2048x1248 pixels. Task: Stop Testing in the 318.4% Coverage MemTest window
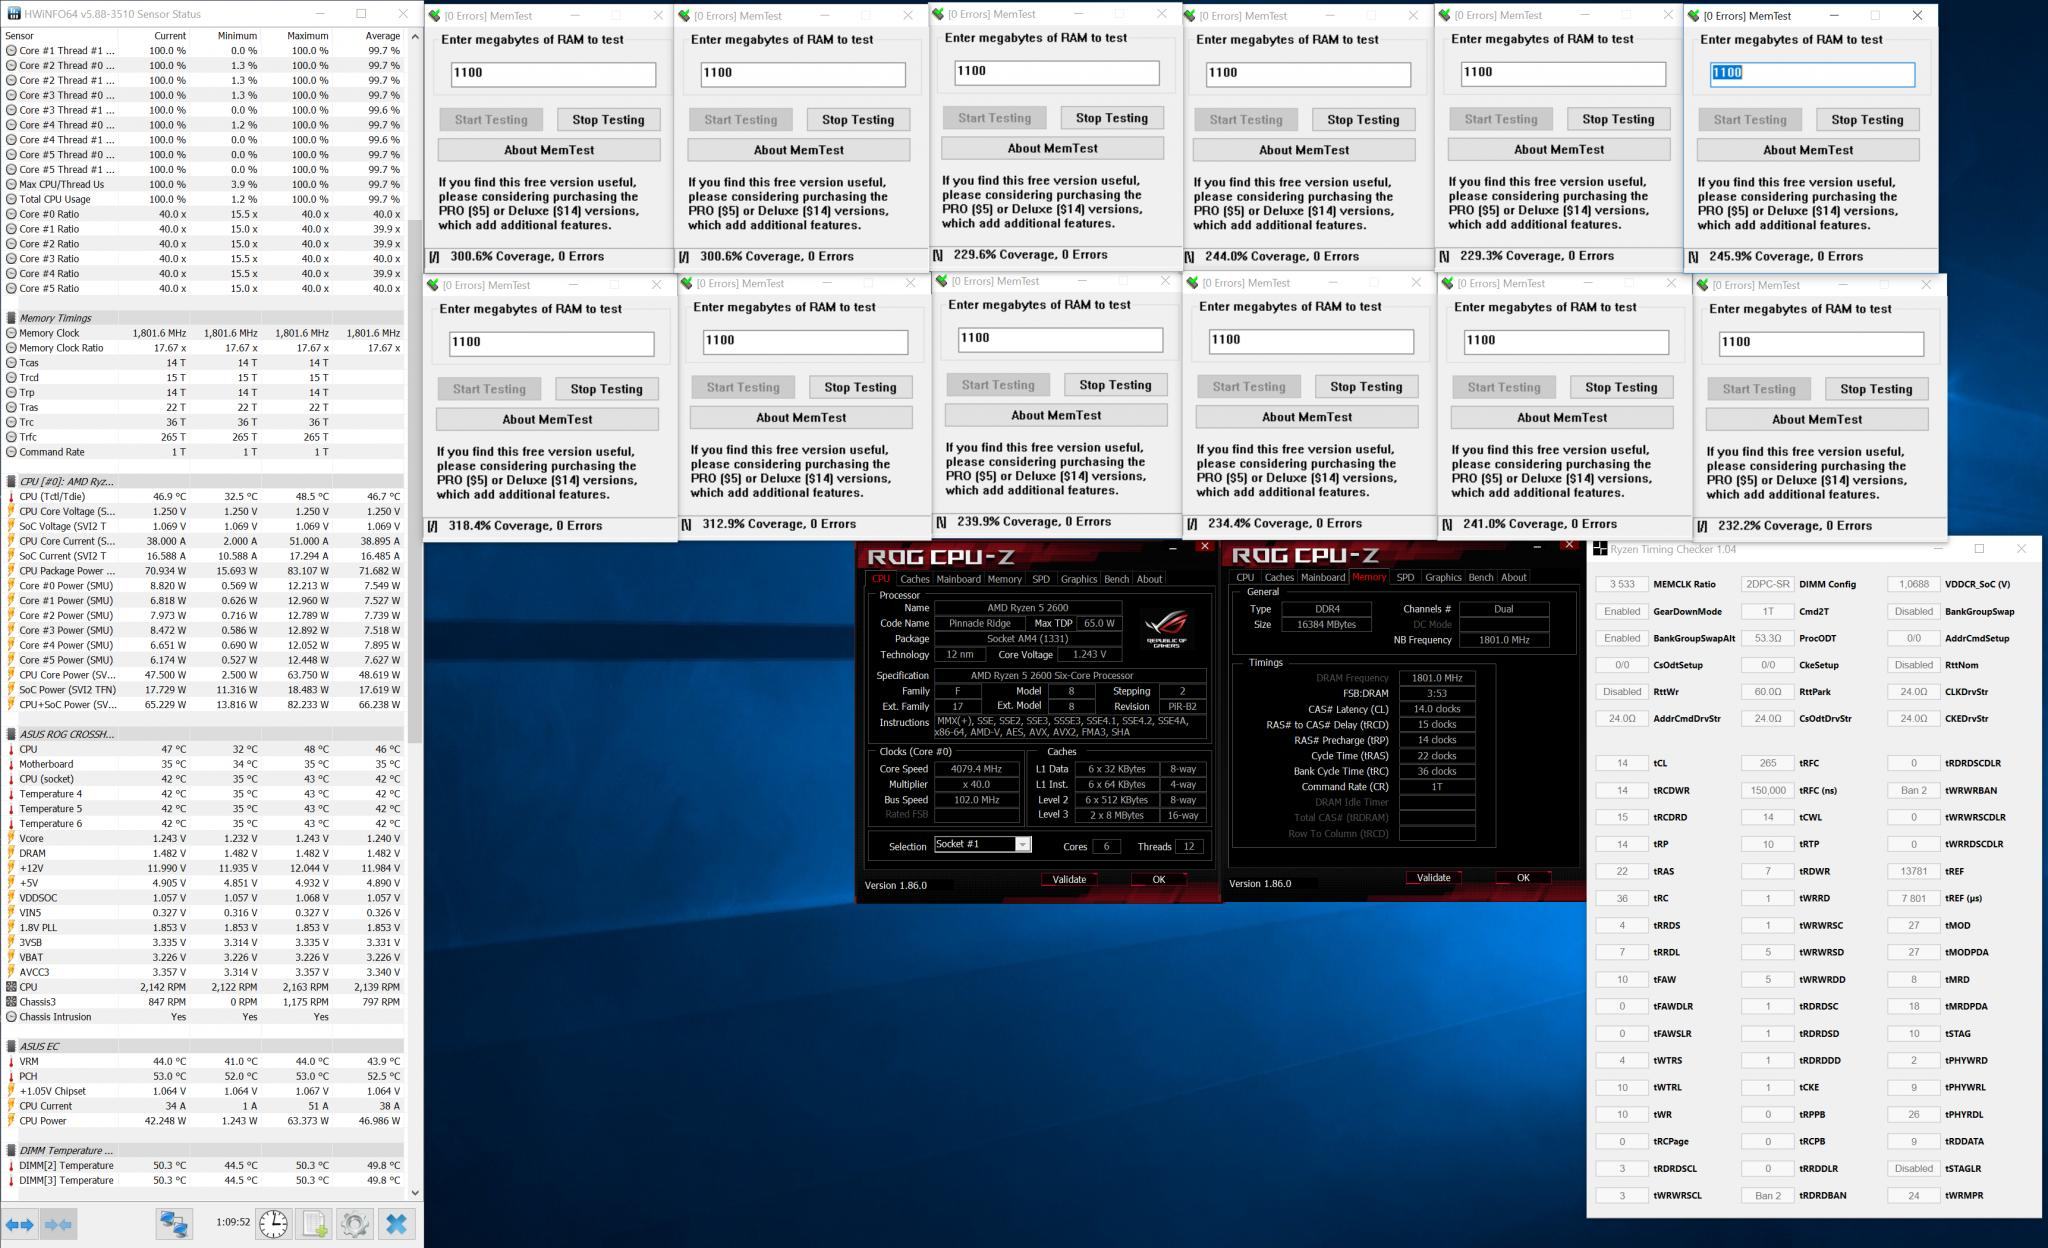pos(606,389)
